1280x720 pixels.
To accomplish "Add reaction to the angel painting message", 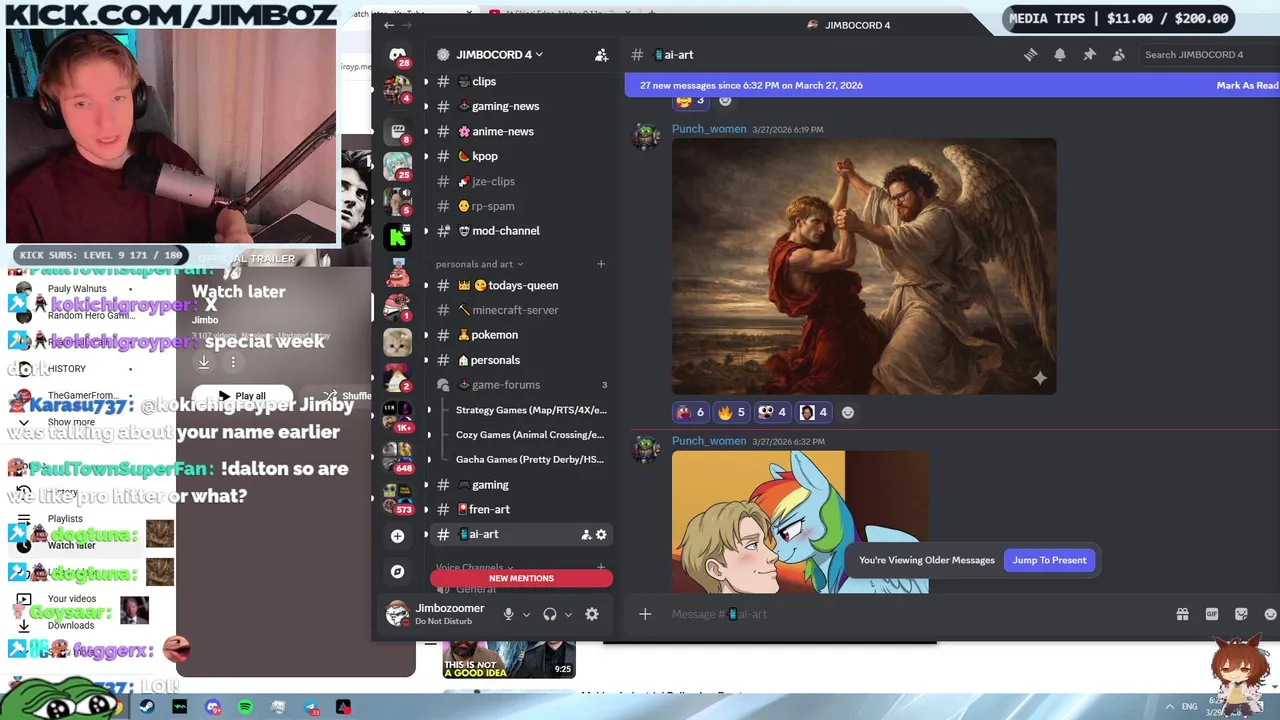I will [848, 412].
